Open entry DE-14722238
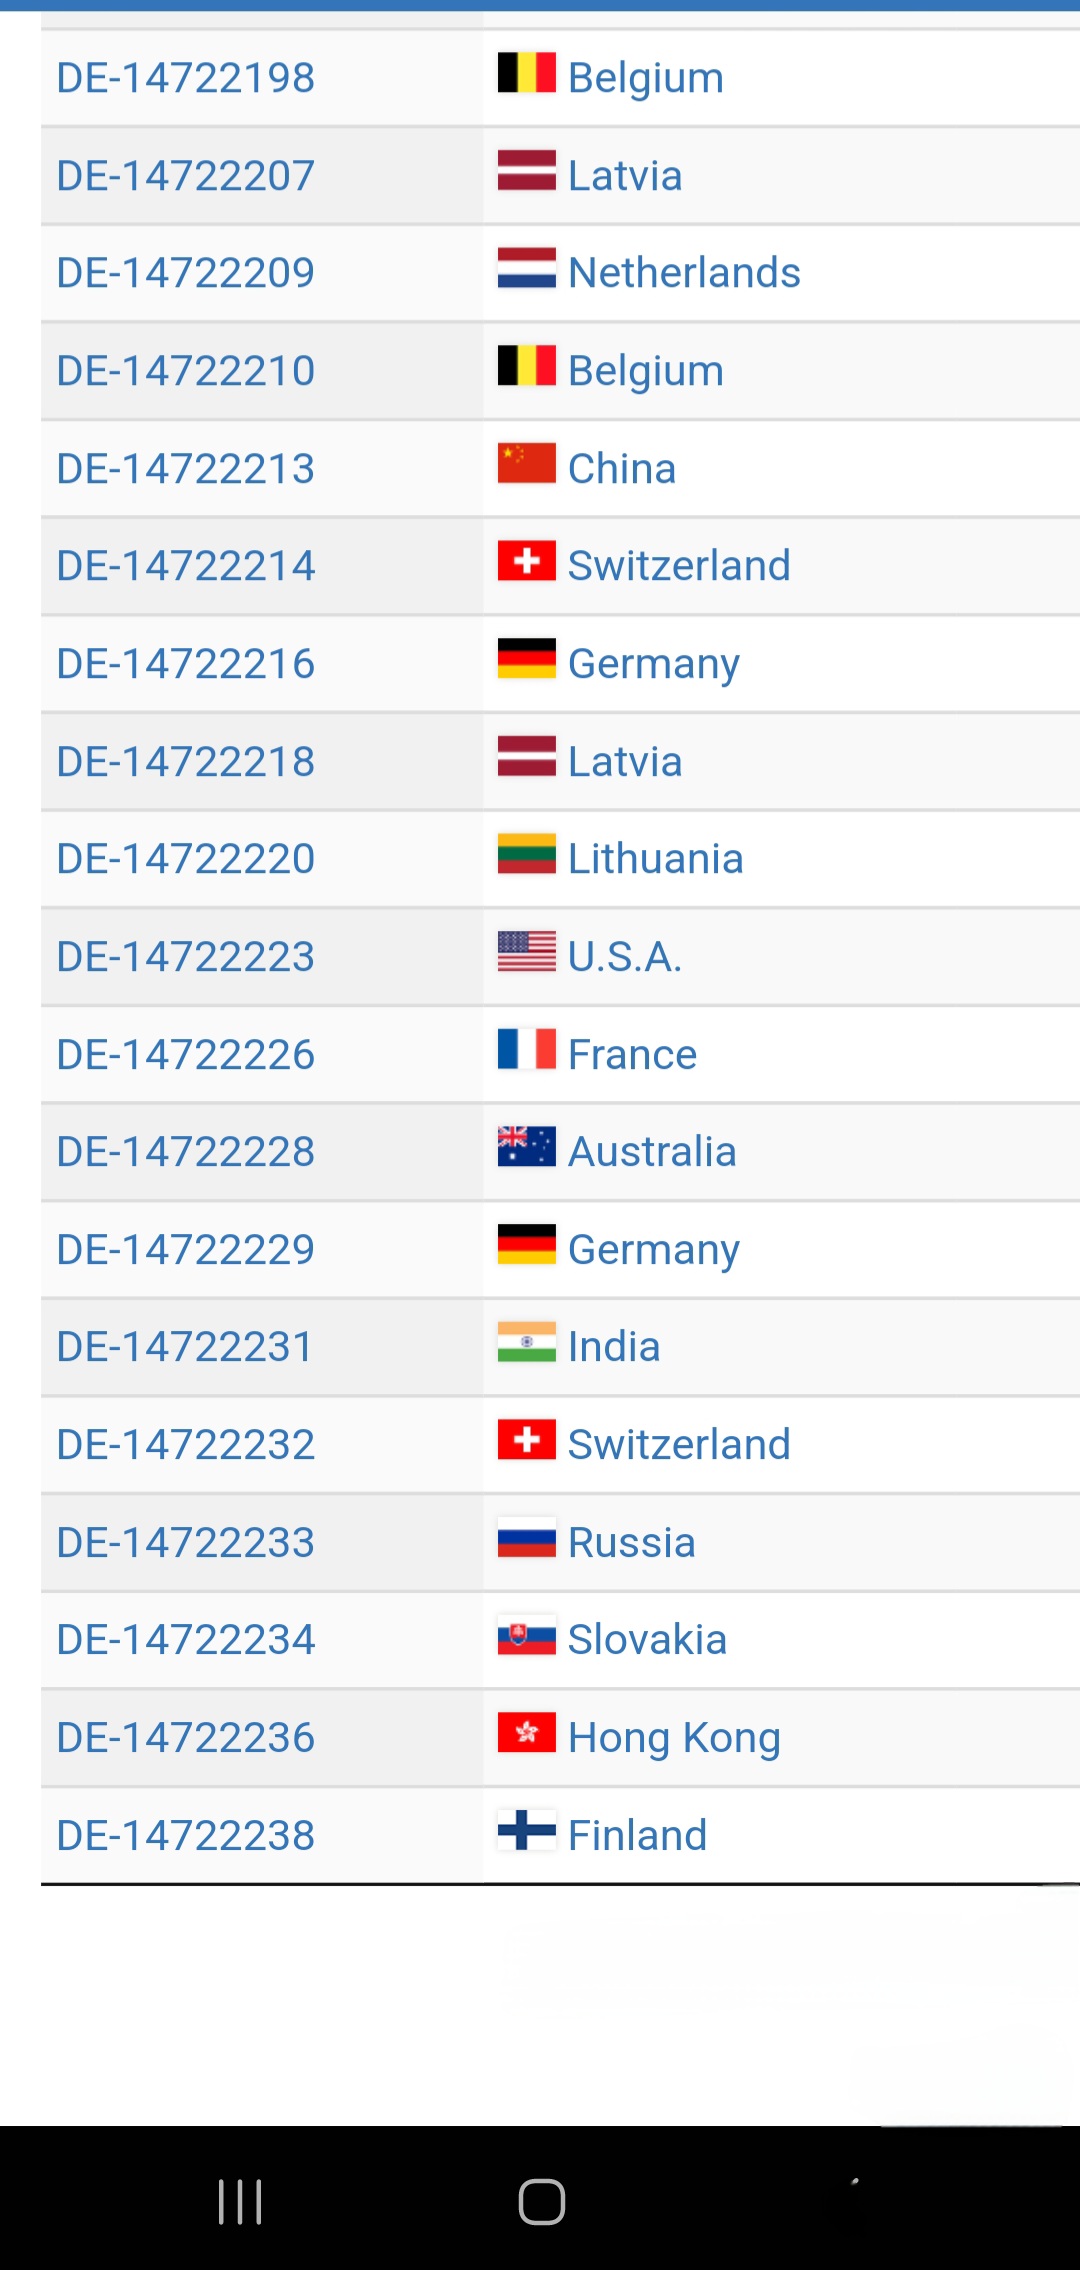Viewport: 1080px width, 2270px height. coord(186,1836)
